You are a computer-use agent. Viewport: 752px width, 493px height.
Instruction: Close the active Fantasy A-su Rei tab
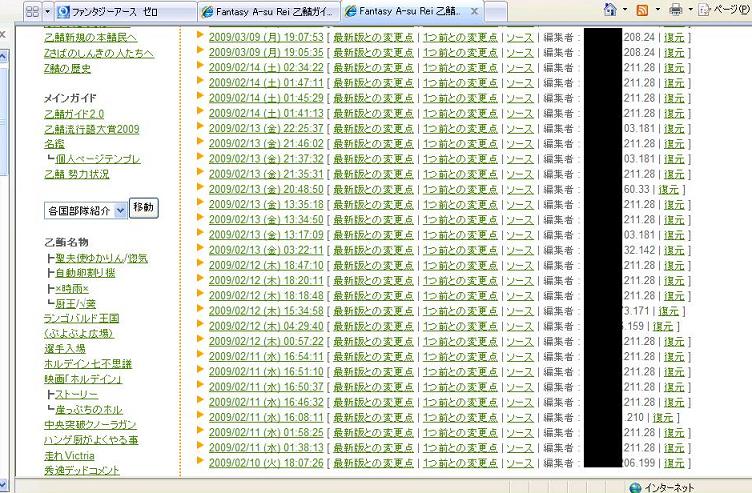(474, 12)
